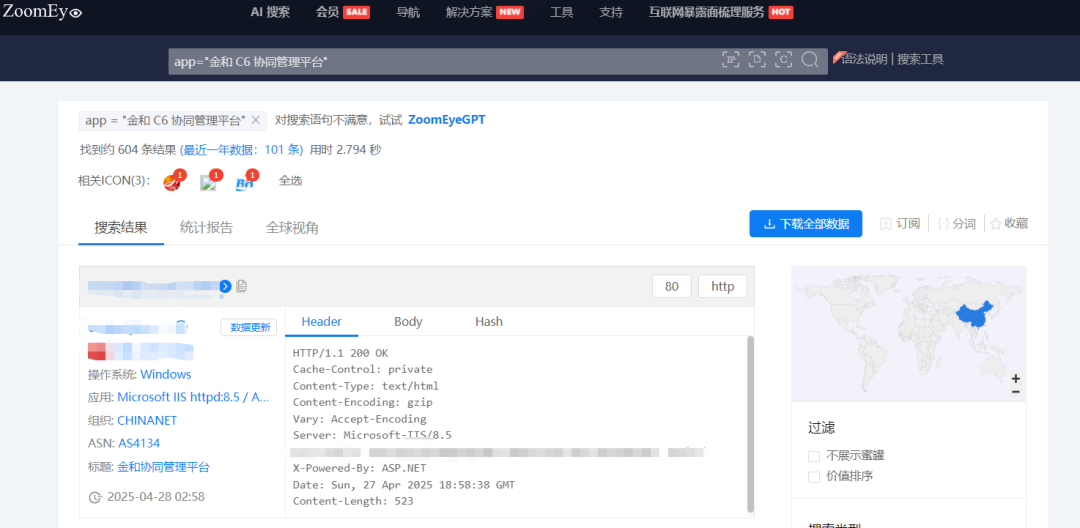Screen dimensions: 1080x528
Task: Open the 语法说明 link
Action: pos(864,59)
